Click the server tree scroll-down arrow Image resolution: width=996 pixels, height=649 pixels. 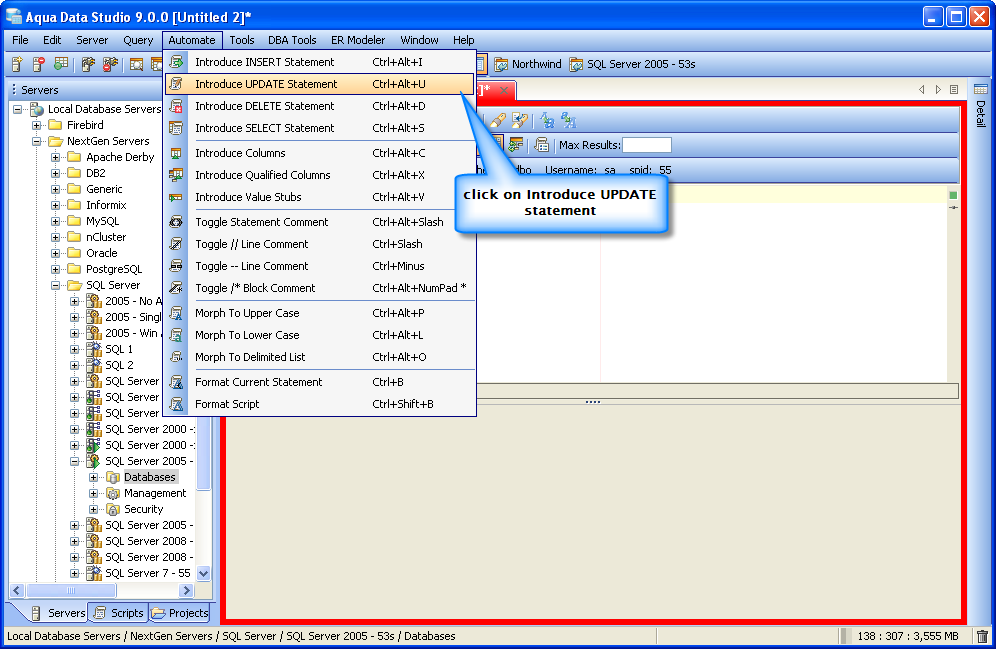(x=203, y=573)
